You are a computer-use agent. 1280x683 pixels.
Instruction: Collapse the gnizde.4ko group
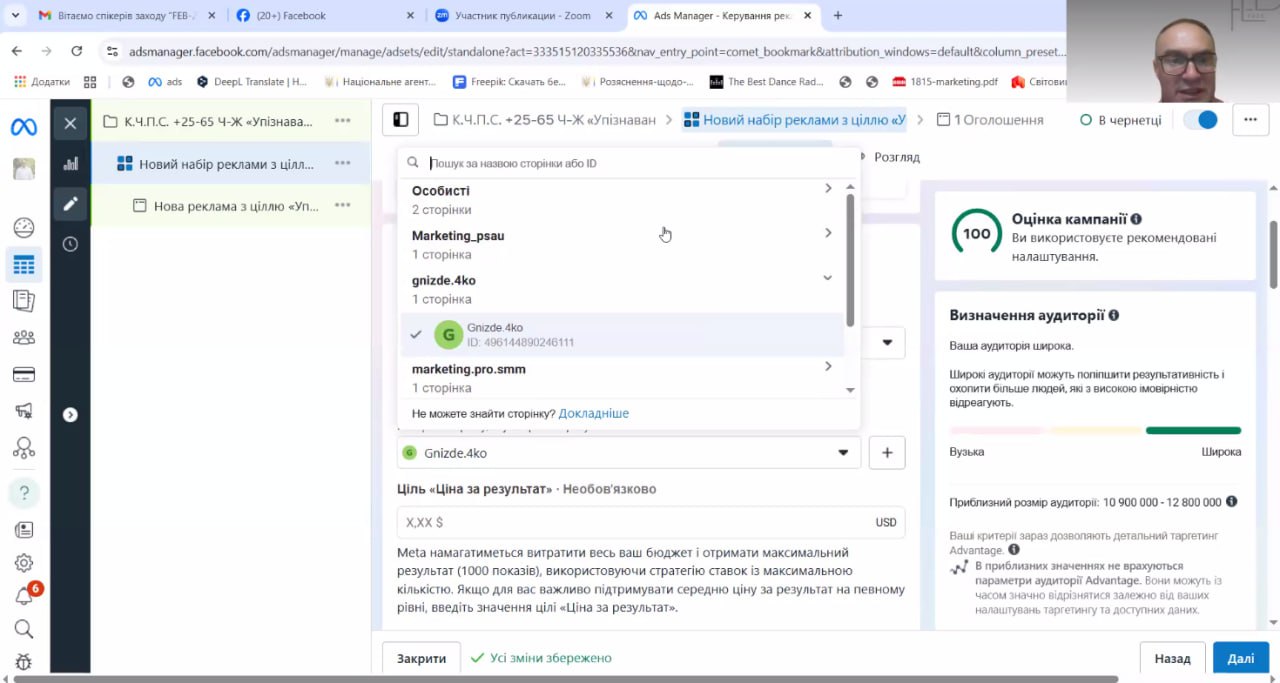pyautogui.click(x=827, y=279)
